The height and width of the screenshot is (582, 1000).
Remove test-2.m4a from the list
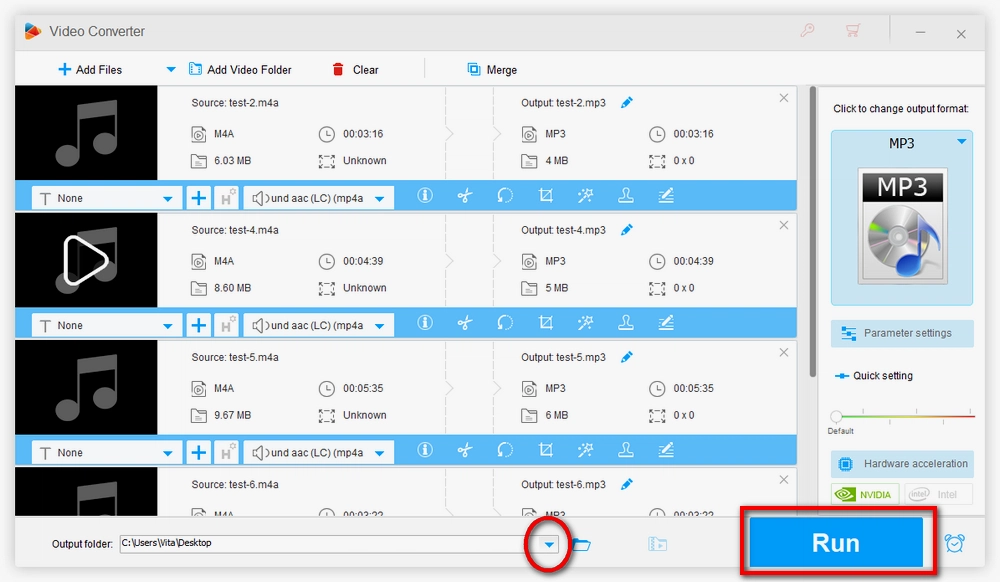tap(784, 98)
